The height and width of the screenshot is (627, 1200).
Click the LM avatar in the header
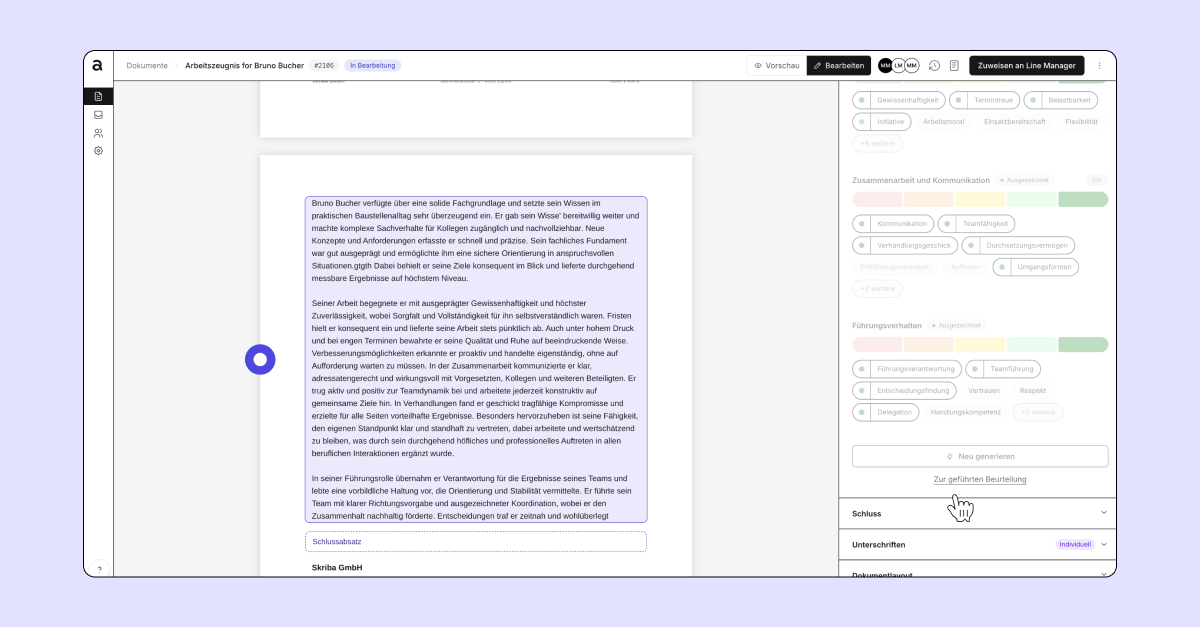click(x=898, y=65)
